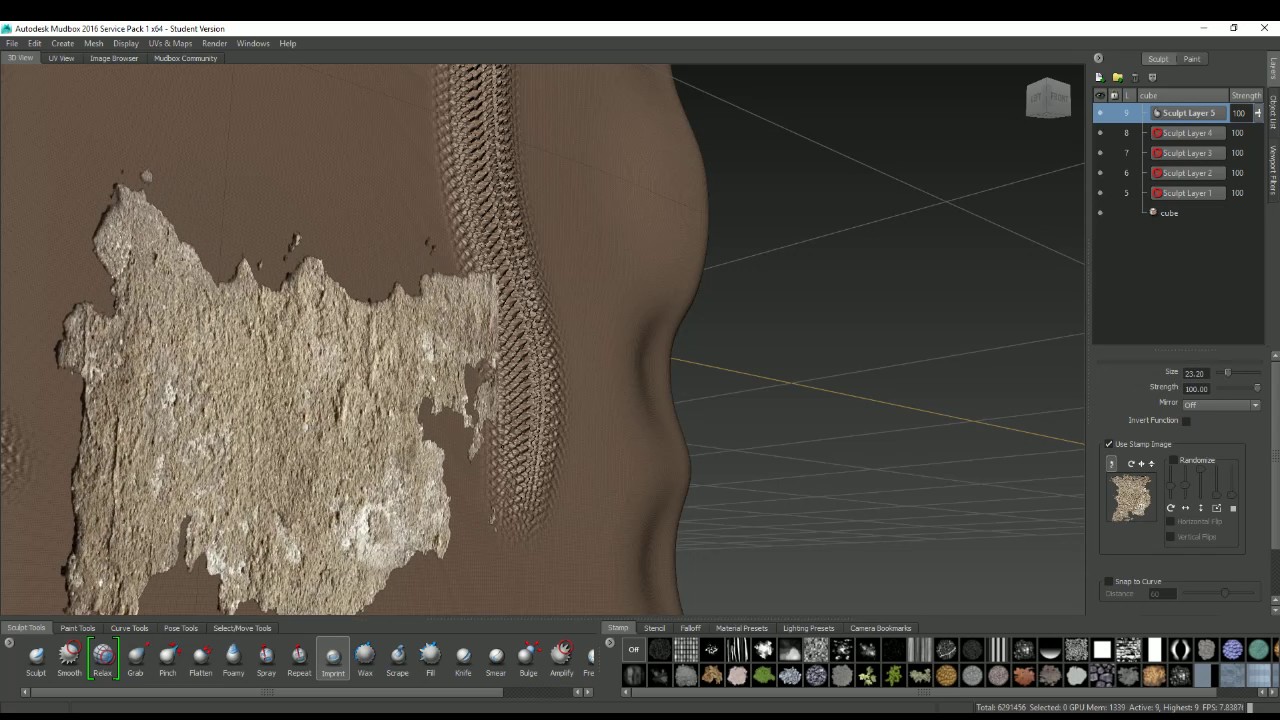The height and width of the screenshot is (720, 1280).
Task: Enable the Randomize checkbox
Action: (x=1174, y=460)
